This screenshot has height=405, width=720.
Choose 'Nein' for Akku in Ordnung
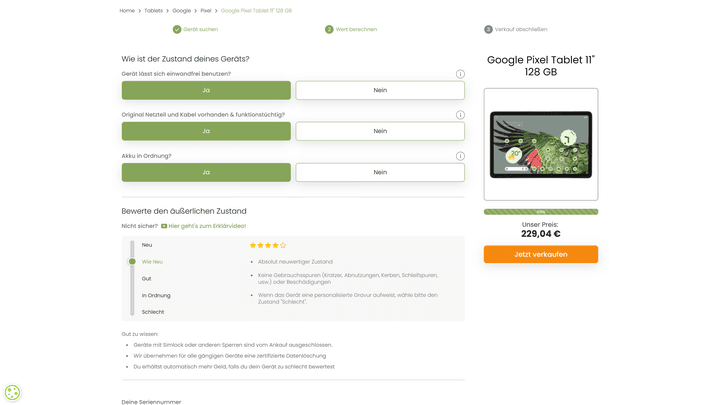(380, 172)
